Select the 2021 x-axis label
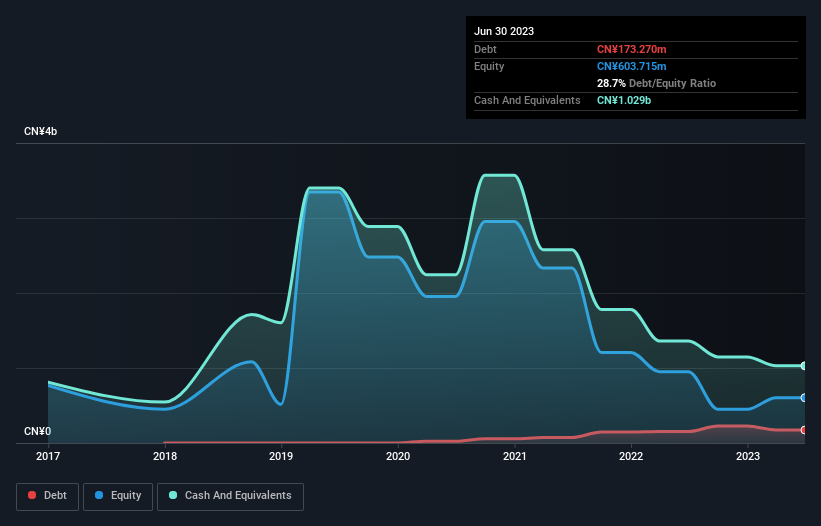This screenshot has height=526, width=821. pos(515,456)
